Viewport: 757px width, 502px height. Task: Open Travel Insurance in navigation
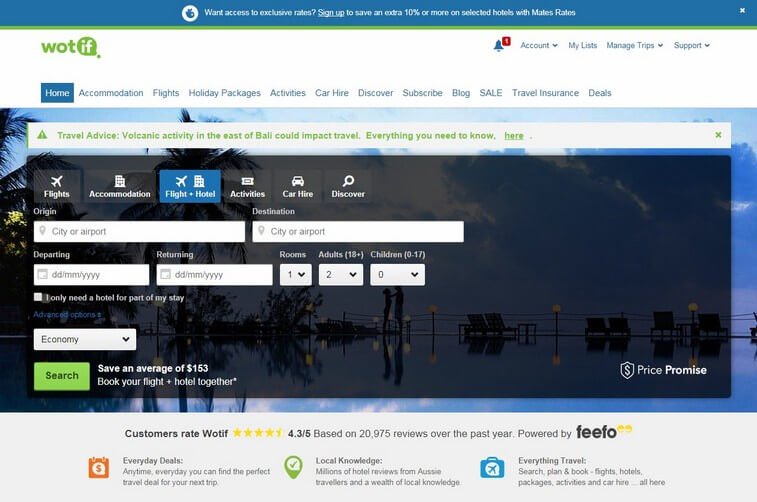[x=545, y=93]
